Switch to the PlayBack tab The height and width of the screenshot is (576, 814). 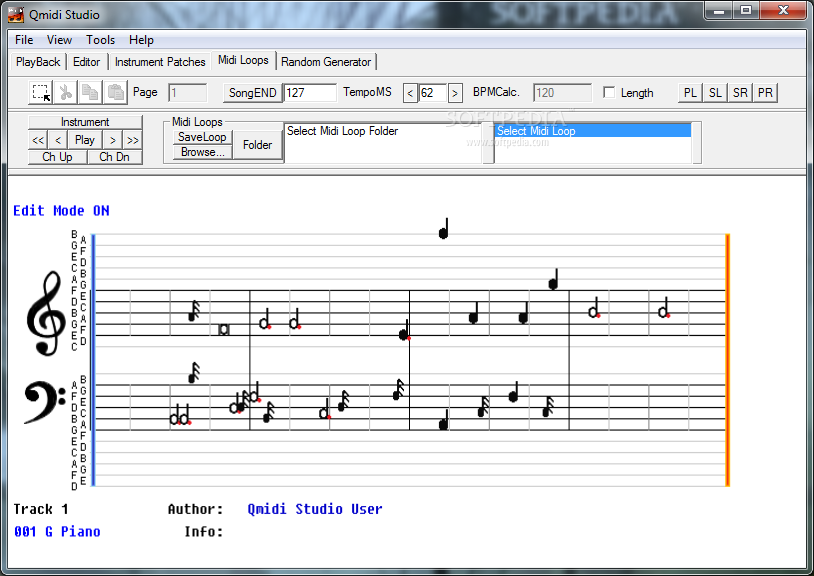pos(38,62)
